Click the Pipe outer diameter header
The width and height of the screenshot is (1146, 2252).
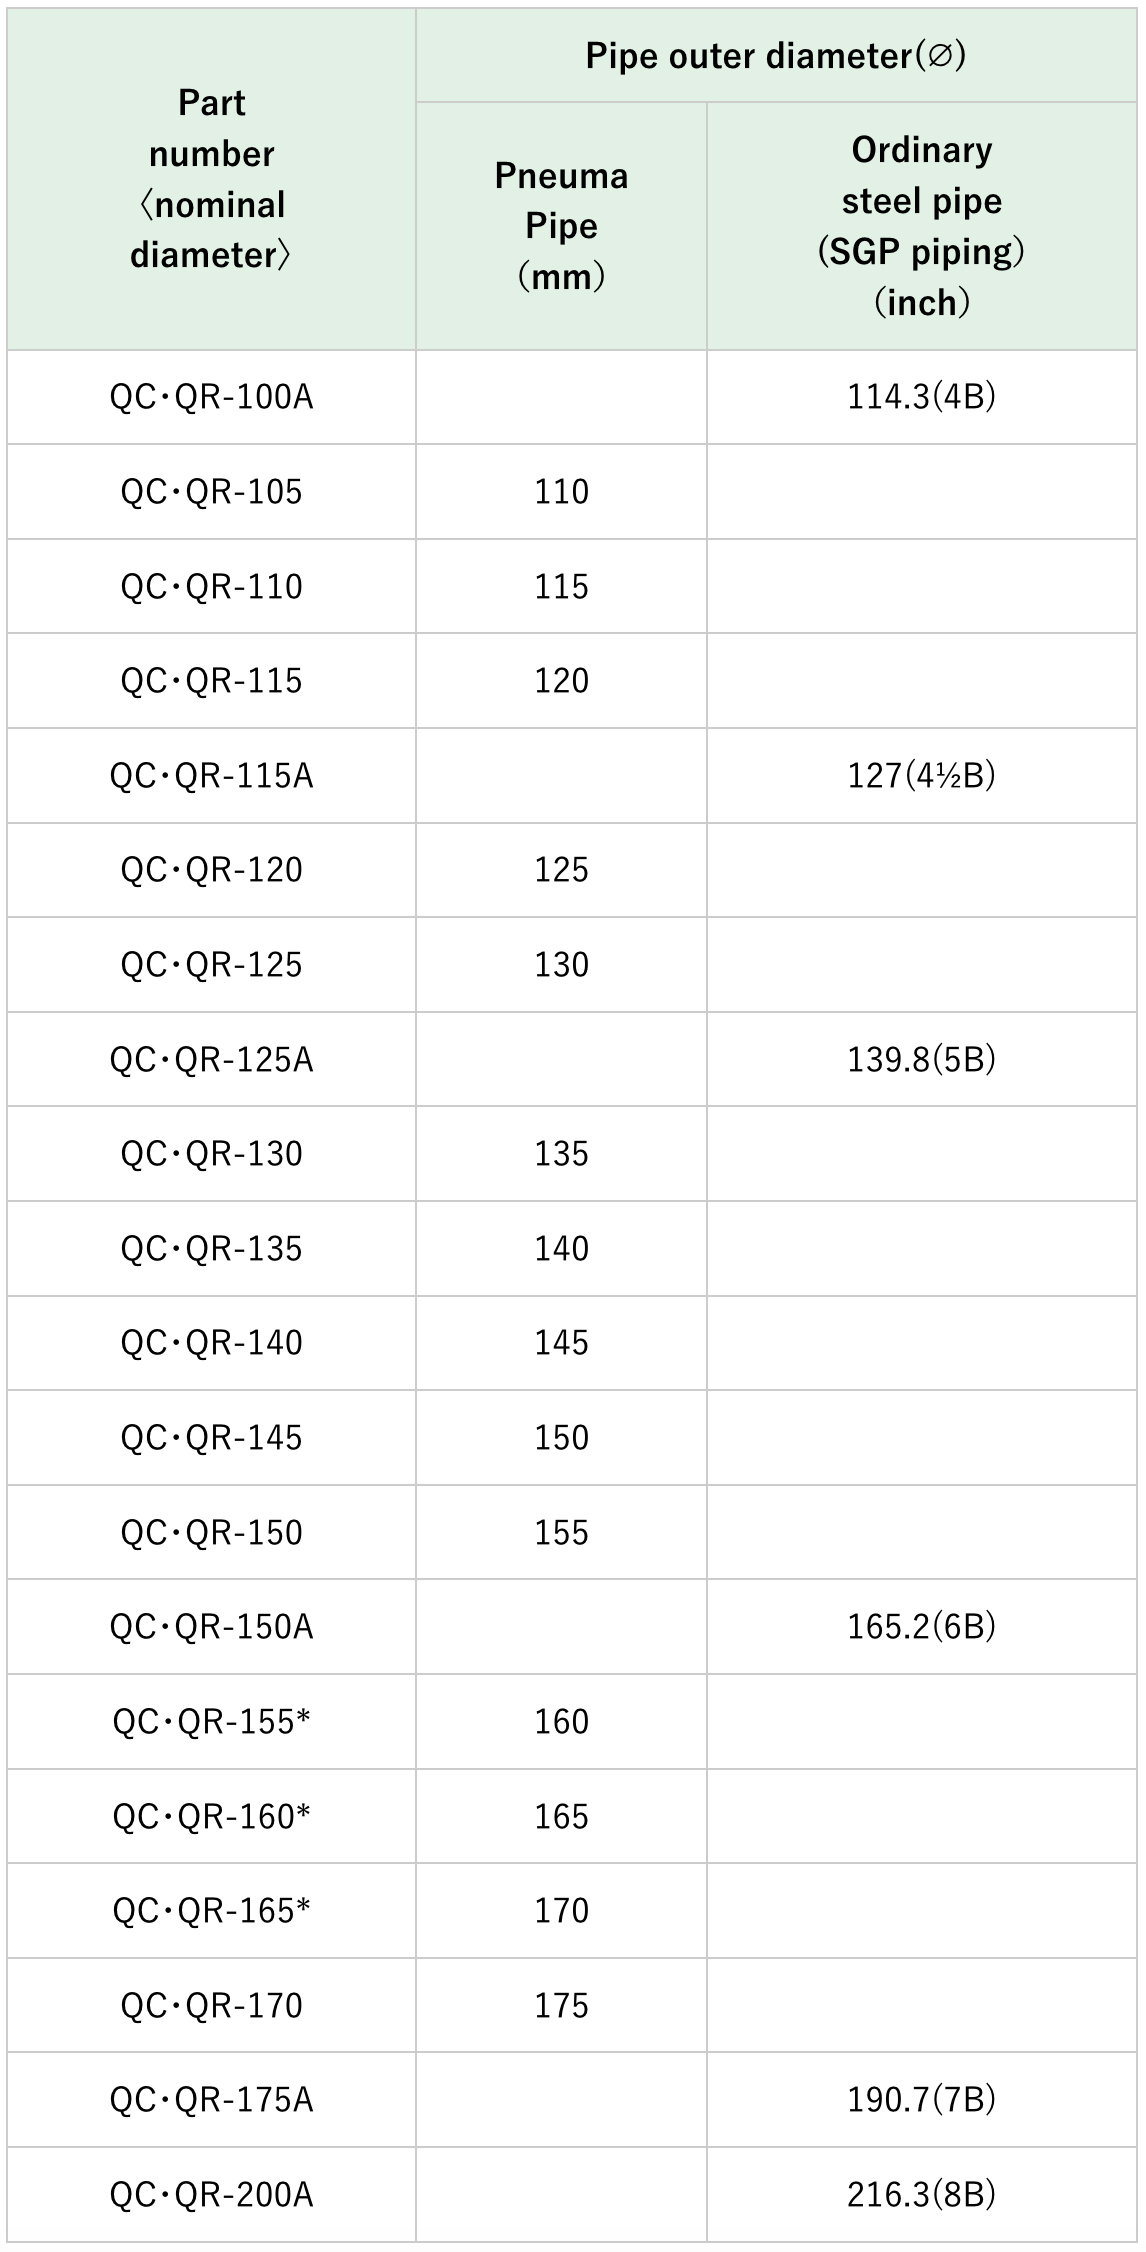tap(775, 56)
